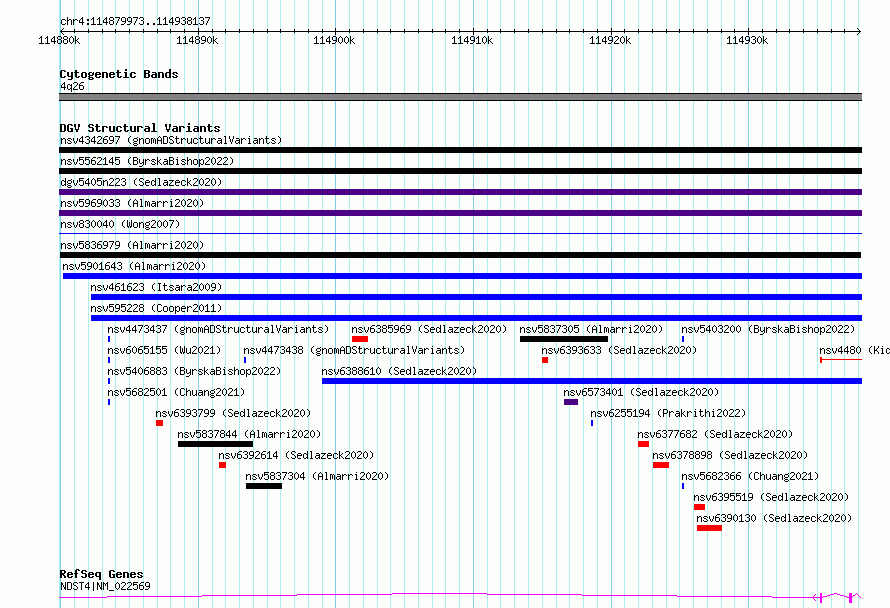Viewport: 890px width, 608px height.
Task: Select the nsv595228 (Cooper2011) label
Action: coord(156,308)
